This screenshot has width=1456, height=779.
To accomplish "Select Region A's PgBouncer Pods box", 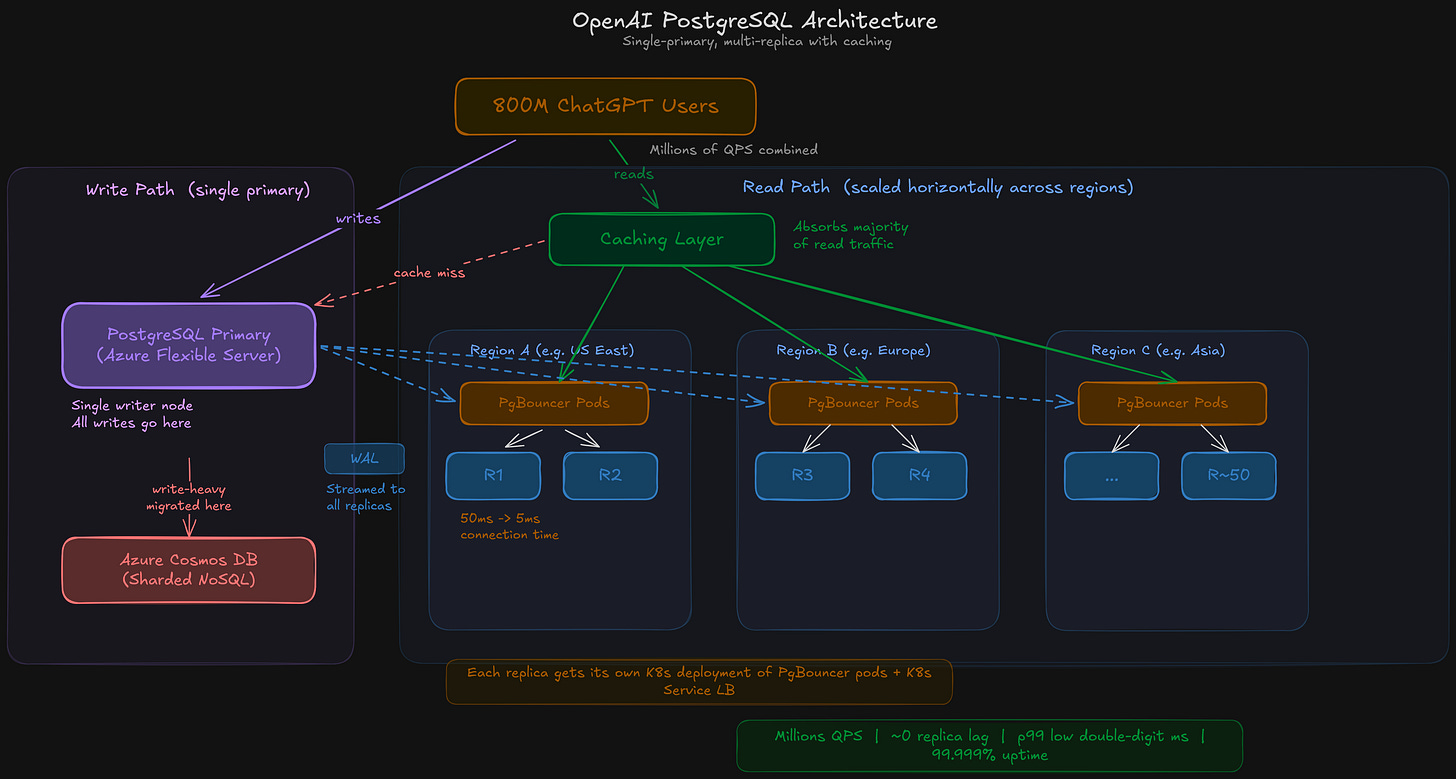I will [553, 403].
